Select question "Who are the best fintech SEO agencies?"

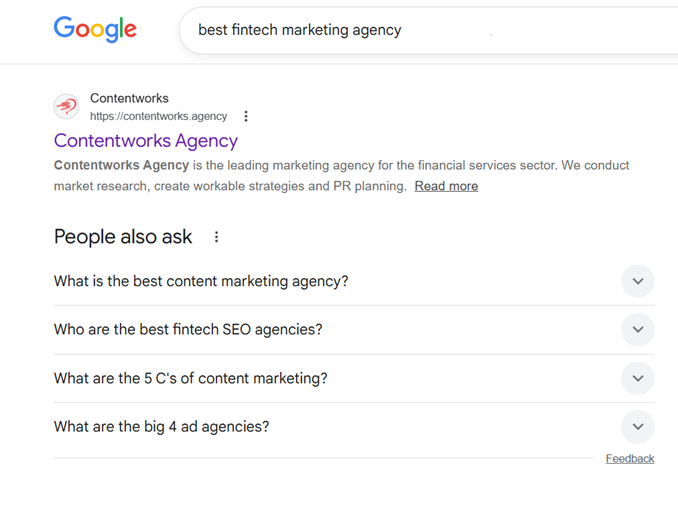click(x=188, y=330)
